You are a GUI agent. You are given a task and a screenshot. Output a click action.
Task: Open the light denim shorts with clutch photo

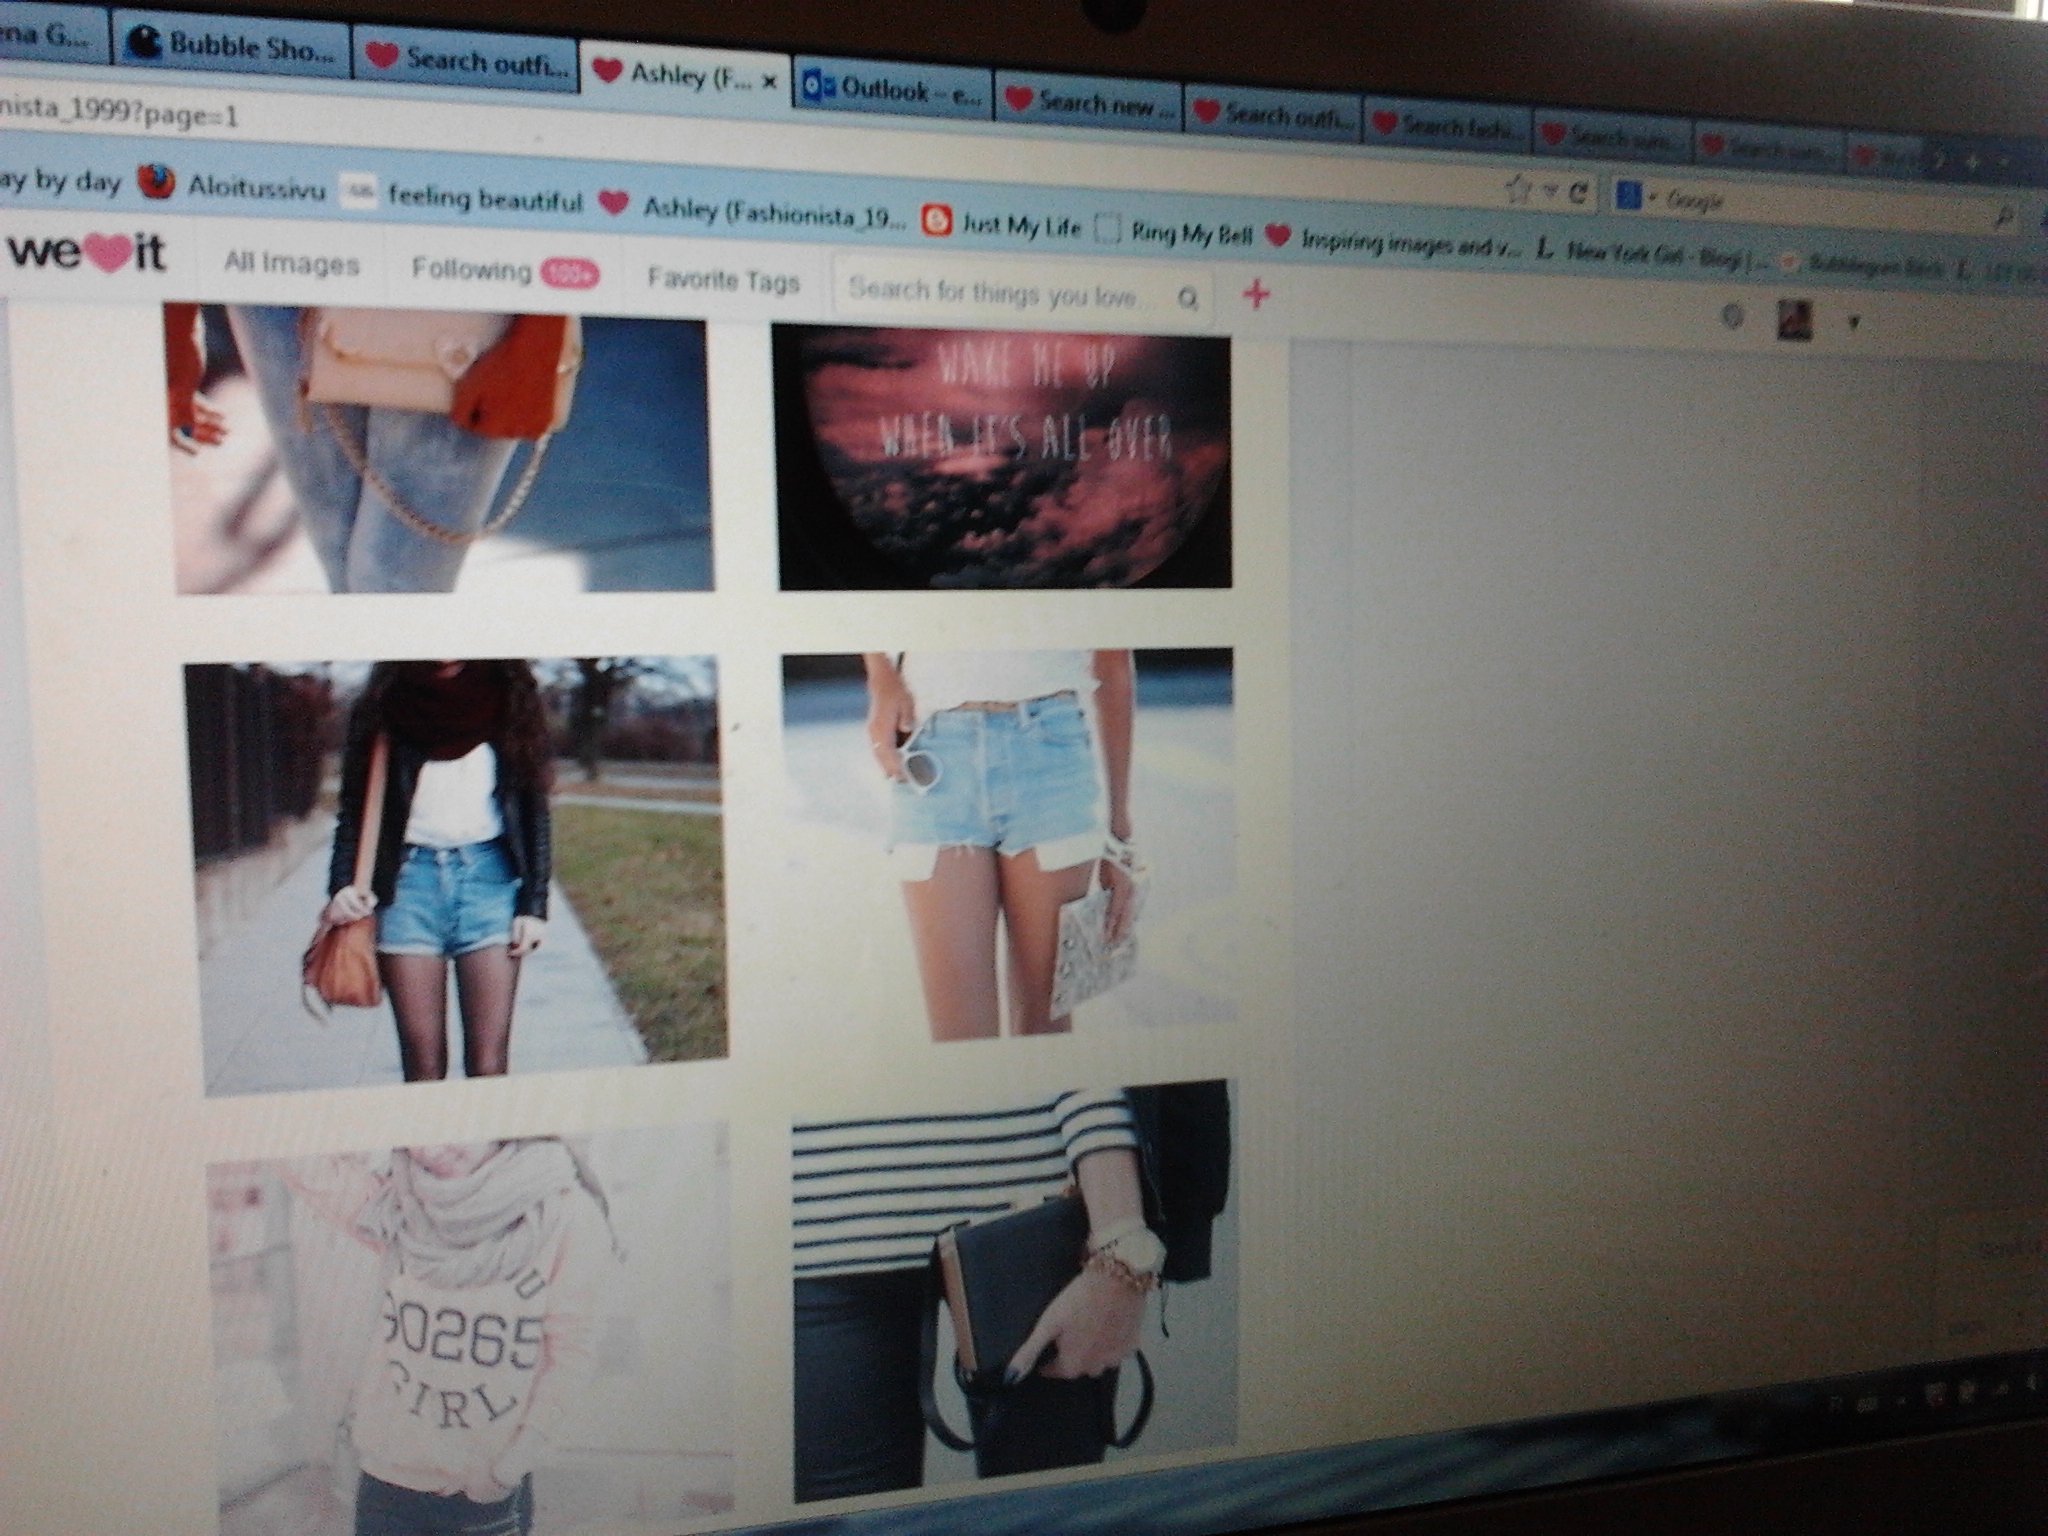1009,845
